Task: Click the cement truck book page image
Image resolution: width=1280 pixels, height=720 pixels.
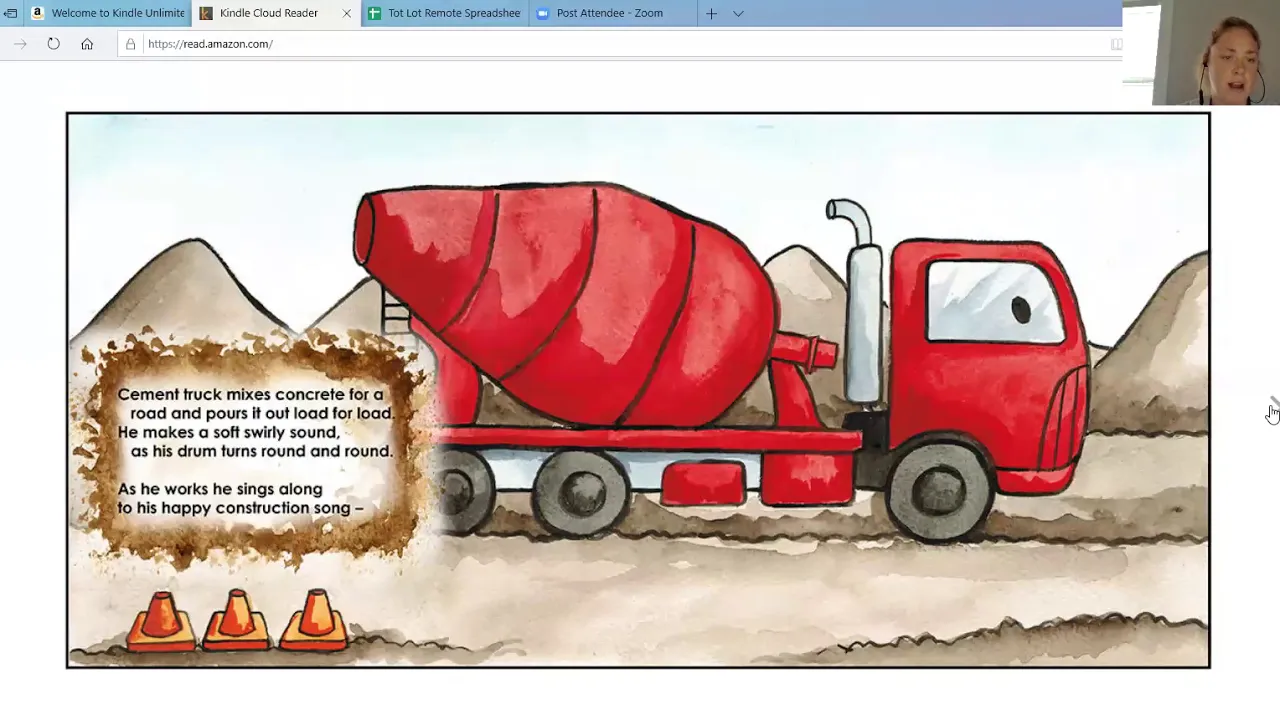Action: tap(638, 390)
